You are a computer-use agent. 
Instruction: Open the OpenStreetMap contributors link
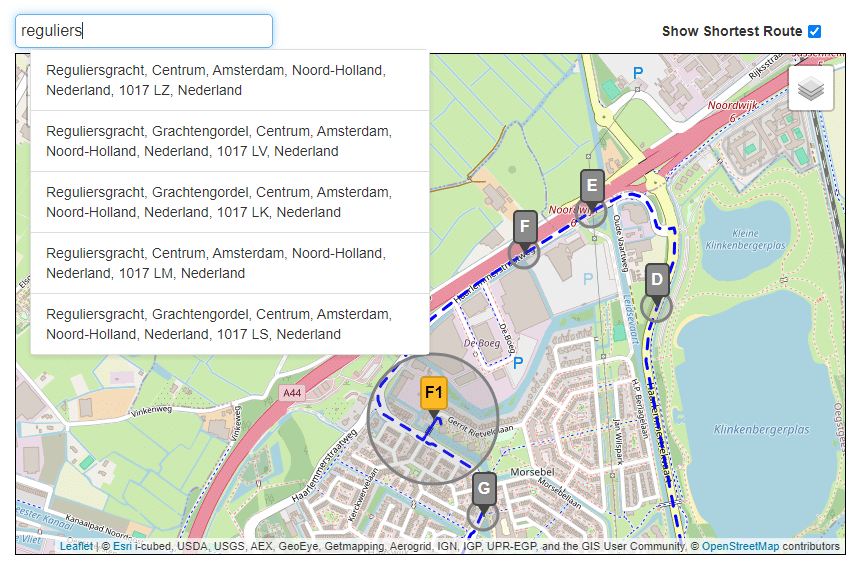tap(739, 547)
